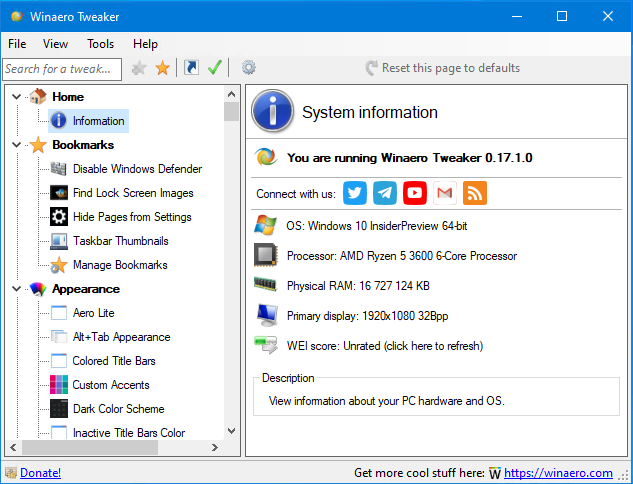The image size is (633, 484).
Task: Click the Processor AMD Ryzen 5 3600 text
Action: (402, 256)
